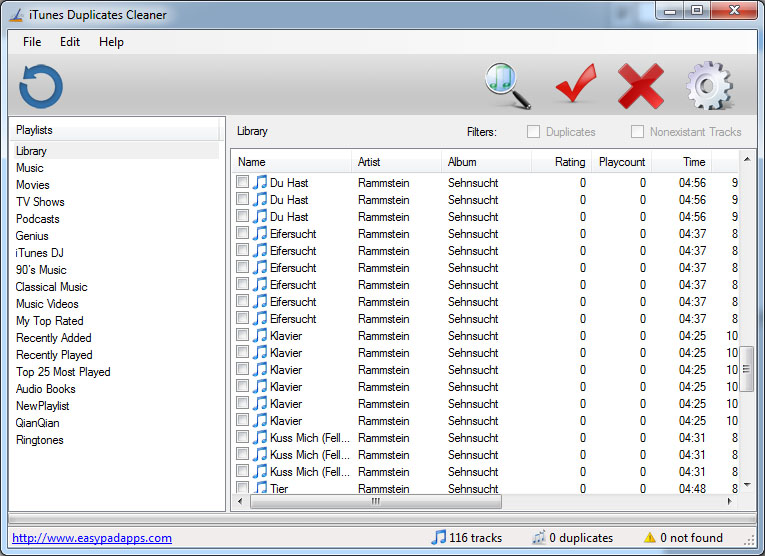765x556 pixels.
Task: Click the 116 tracks status text
Action: click(x=476, y=537)
